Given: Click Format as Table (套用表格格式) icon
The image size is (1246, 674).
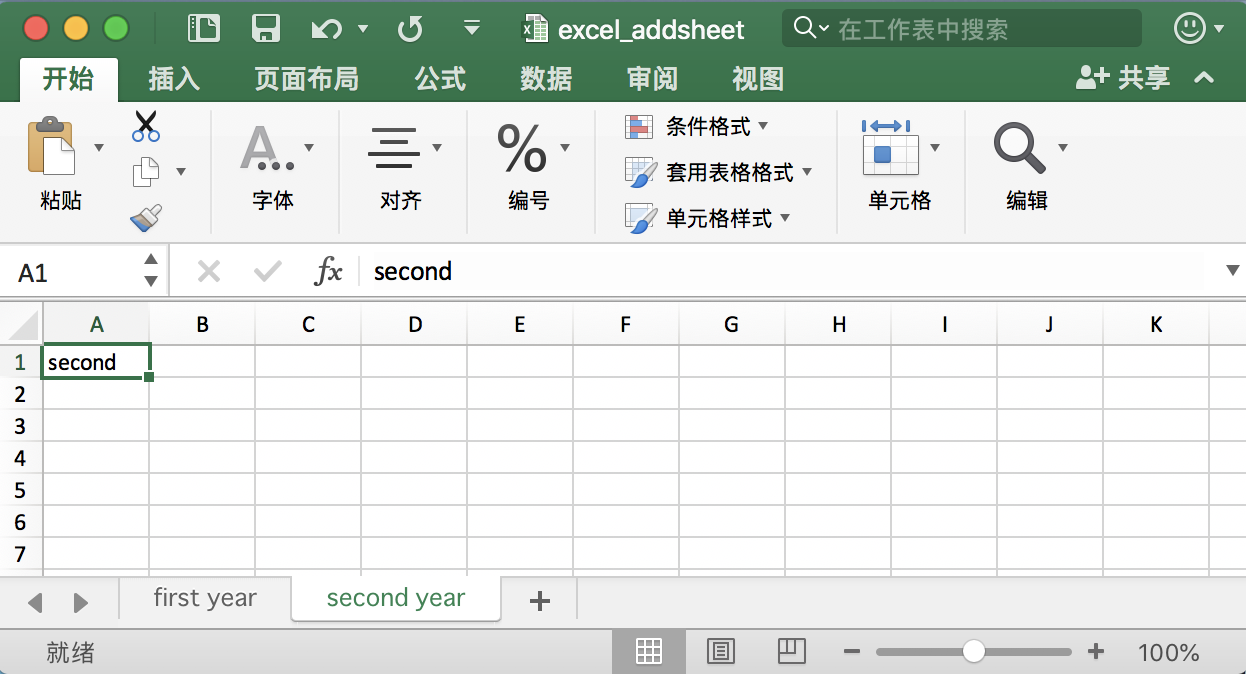Looking at the screenshot, I should tap(640, 173).
